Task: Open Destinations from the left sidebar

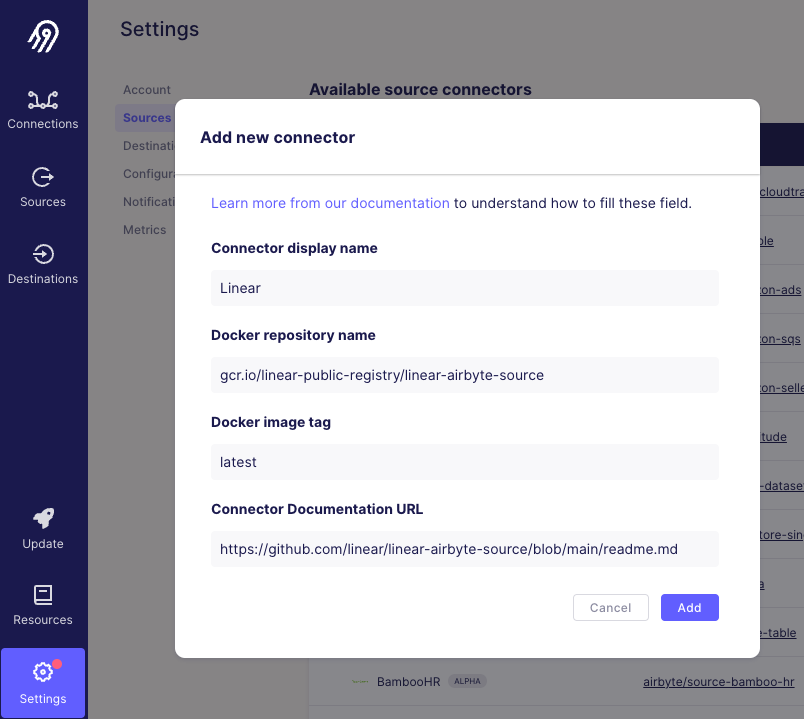Action: (43, 262)
